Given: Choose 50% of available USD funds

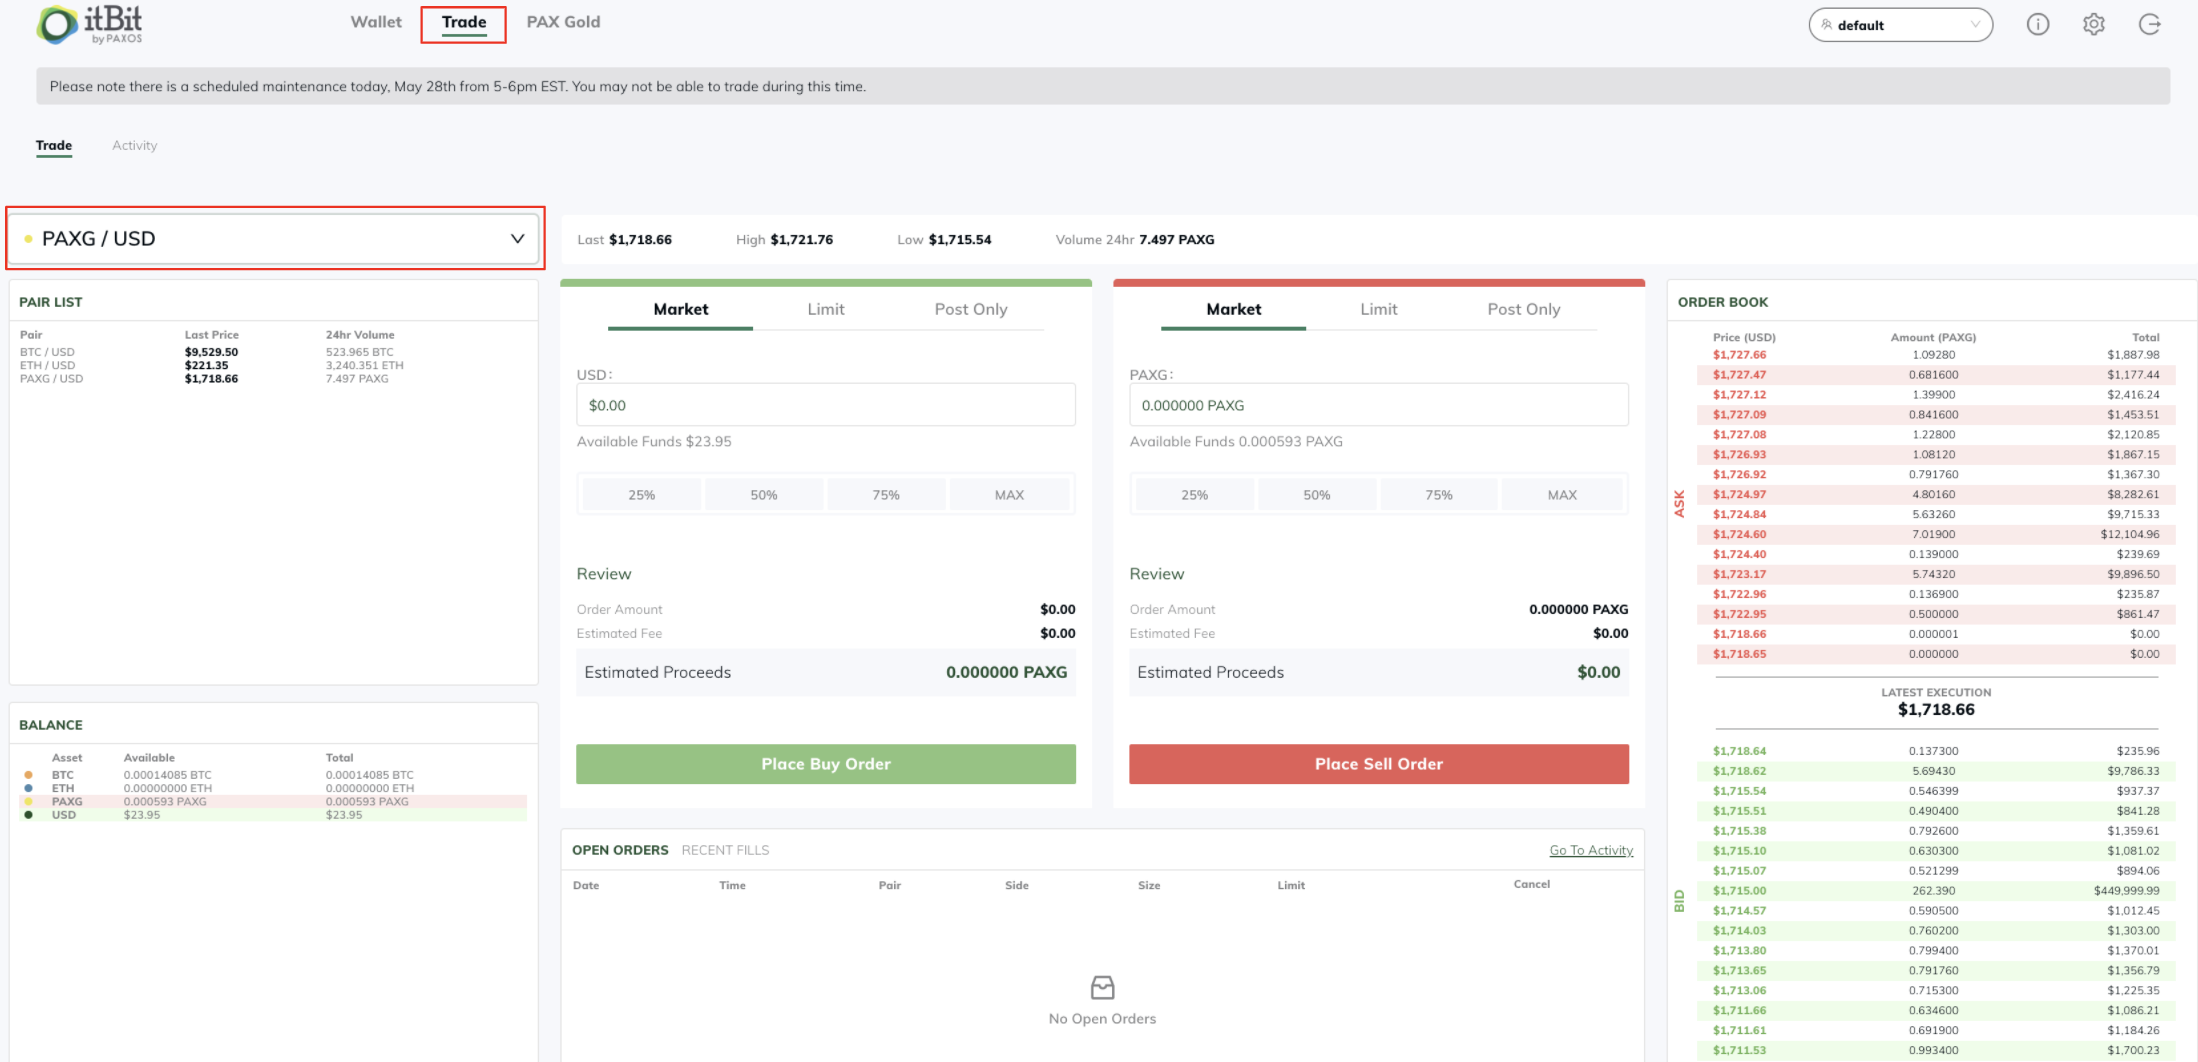Looking at the screenshot, I should point(764,495).
